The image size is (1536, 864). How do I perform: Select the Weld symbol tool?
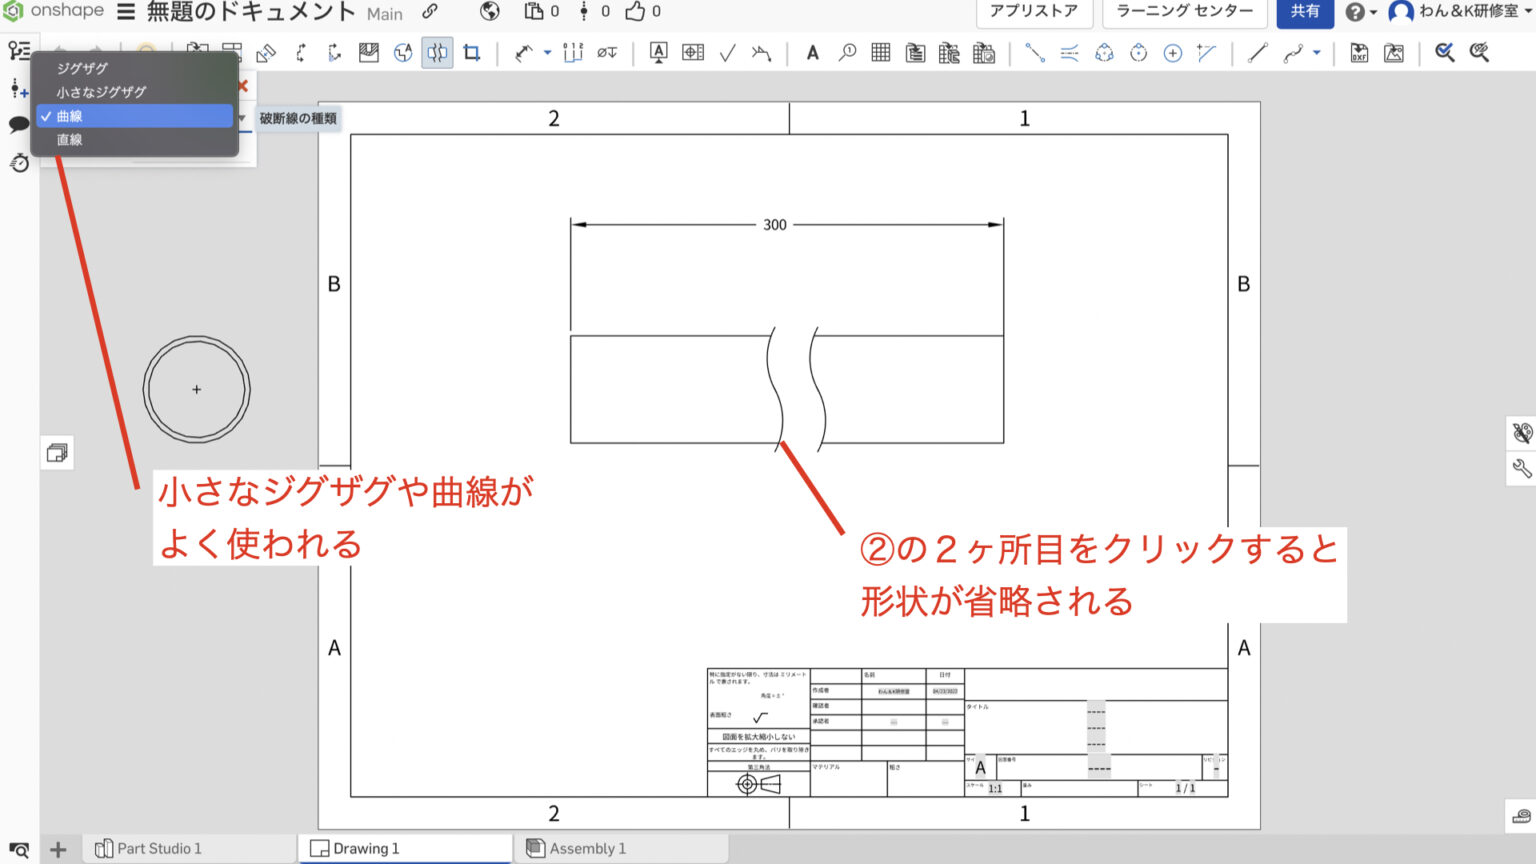(x=761, y=53)
